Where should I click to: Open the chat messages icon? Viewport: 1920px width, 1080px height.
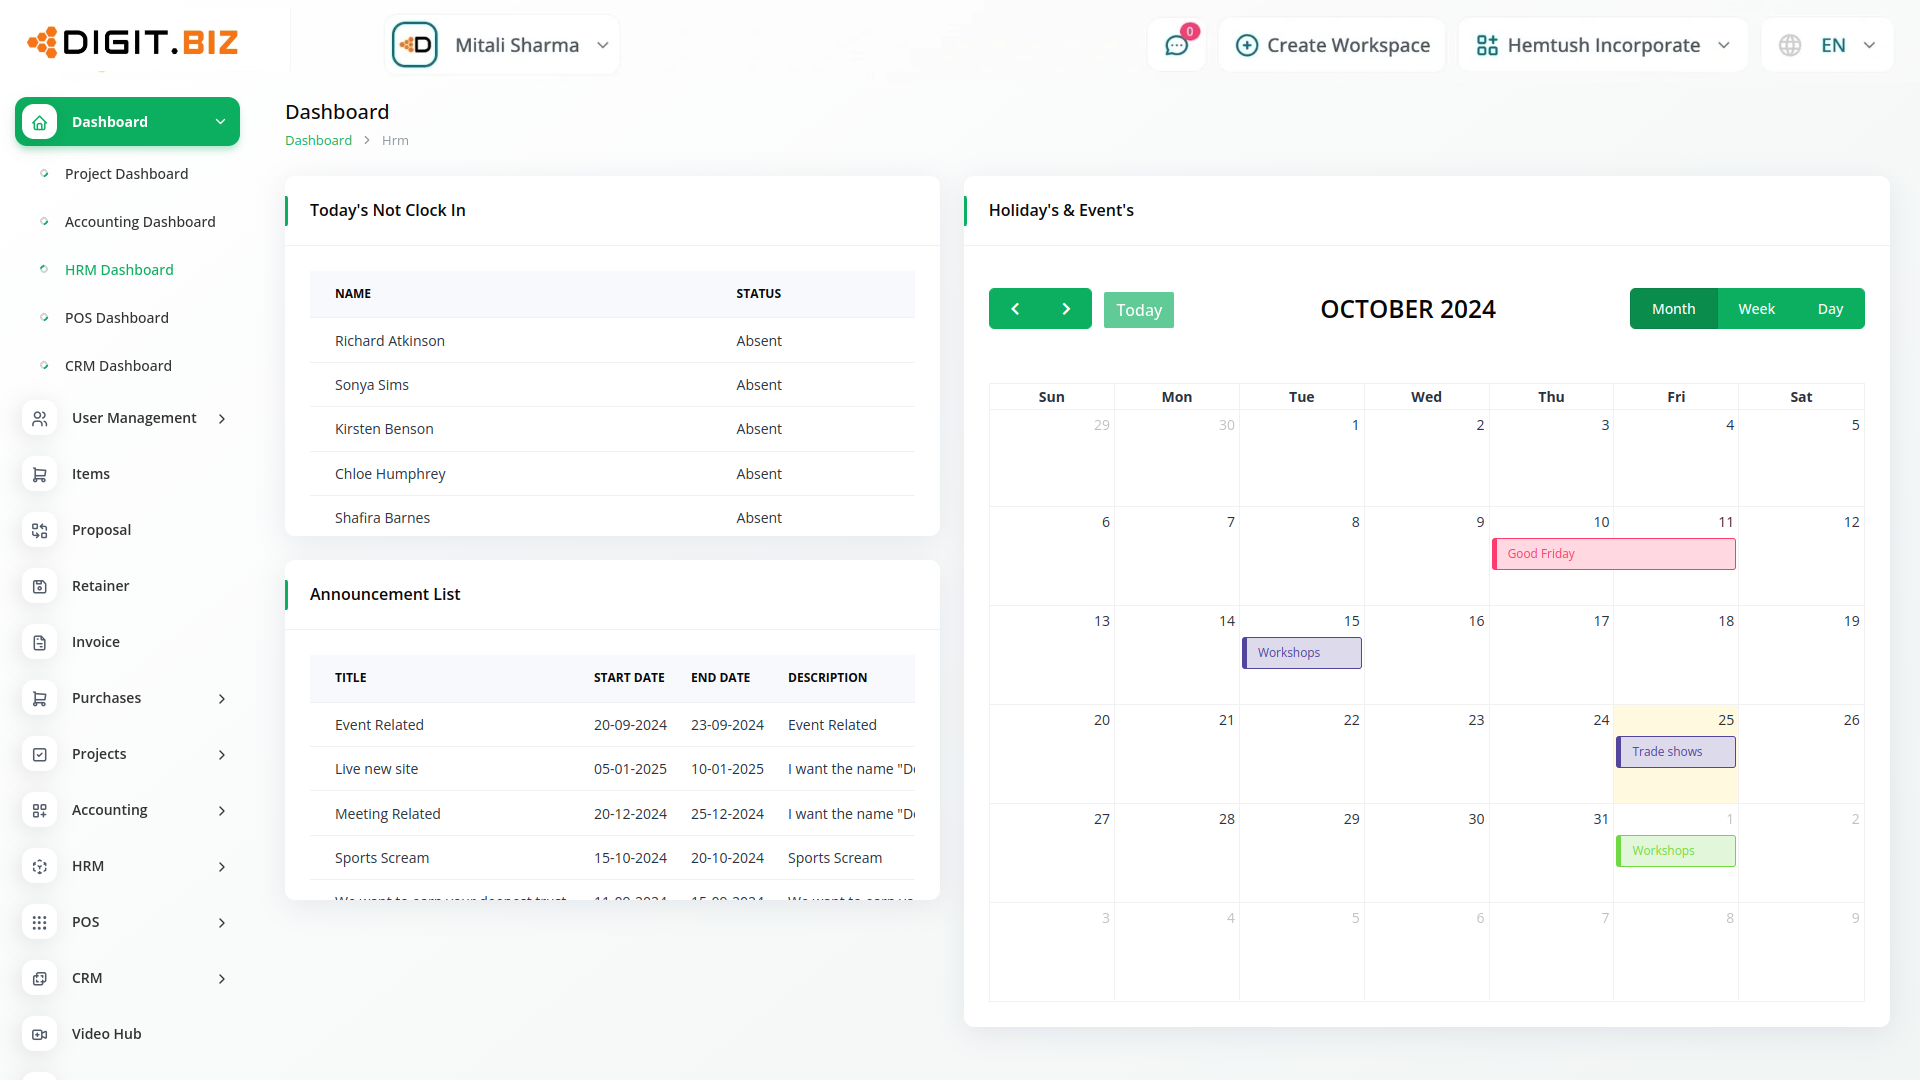coord(1176,46)
